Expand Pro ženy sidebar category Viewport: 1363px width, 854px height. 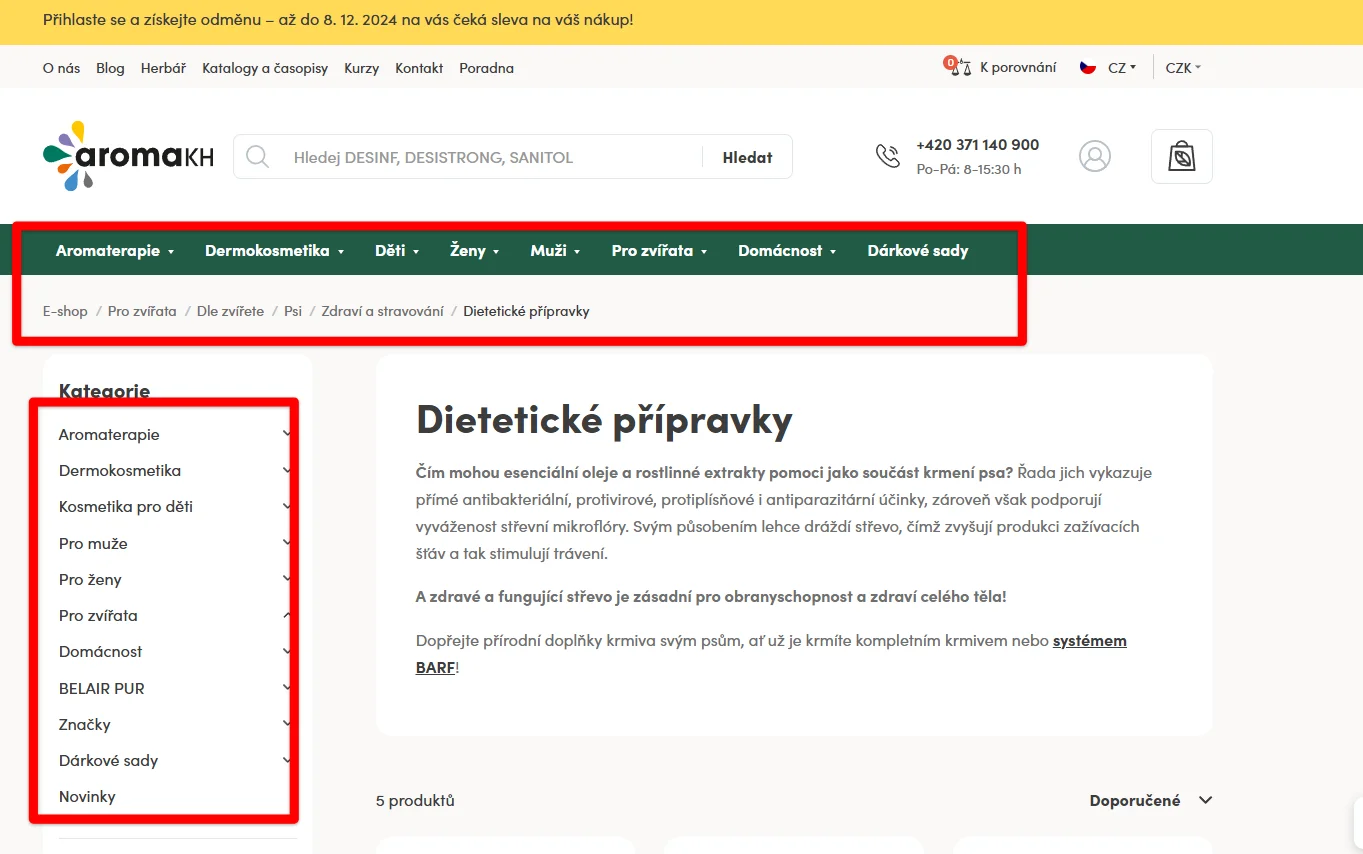click(x=287, y=579)
